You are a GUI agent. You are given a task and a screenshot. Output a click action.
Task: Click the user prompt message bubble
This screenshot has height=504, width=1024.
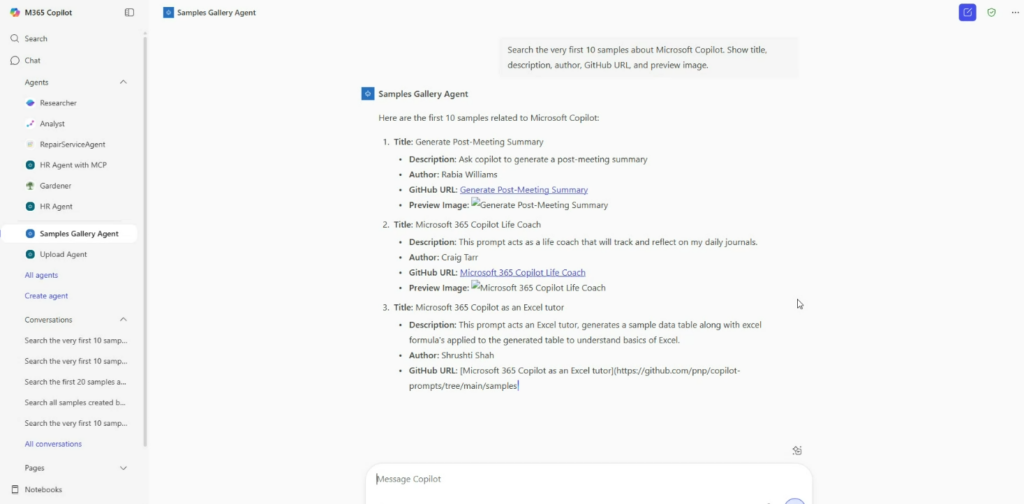pos(649,57)
